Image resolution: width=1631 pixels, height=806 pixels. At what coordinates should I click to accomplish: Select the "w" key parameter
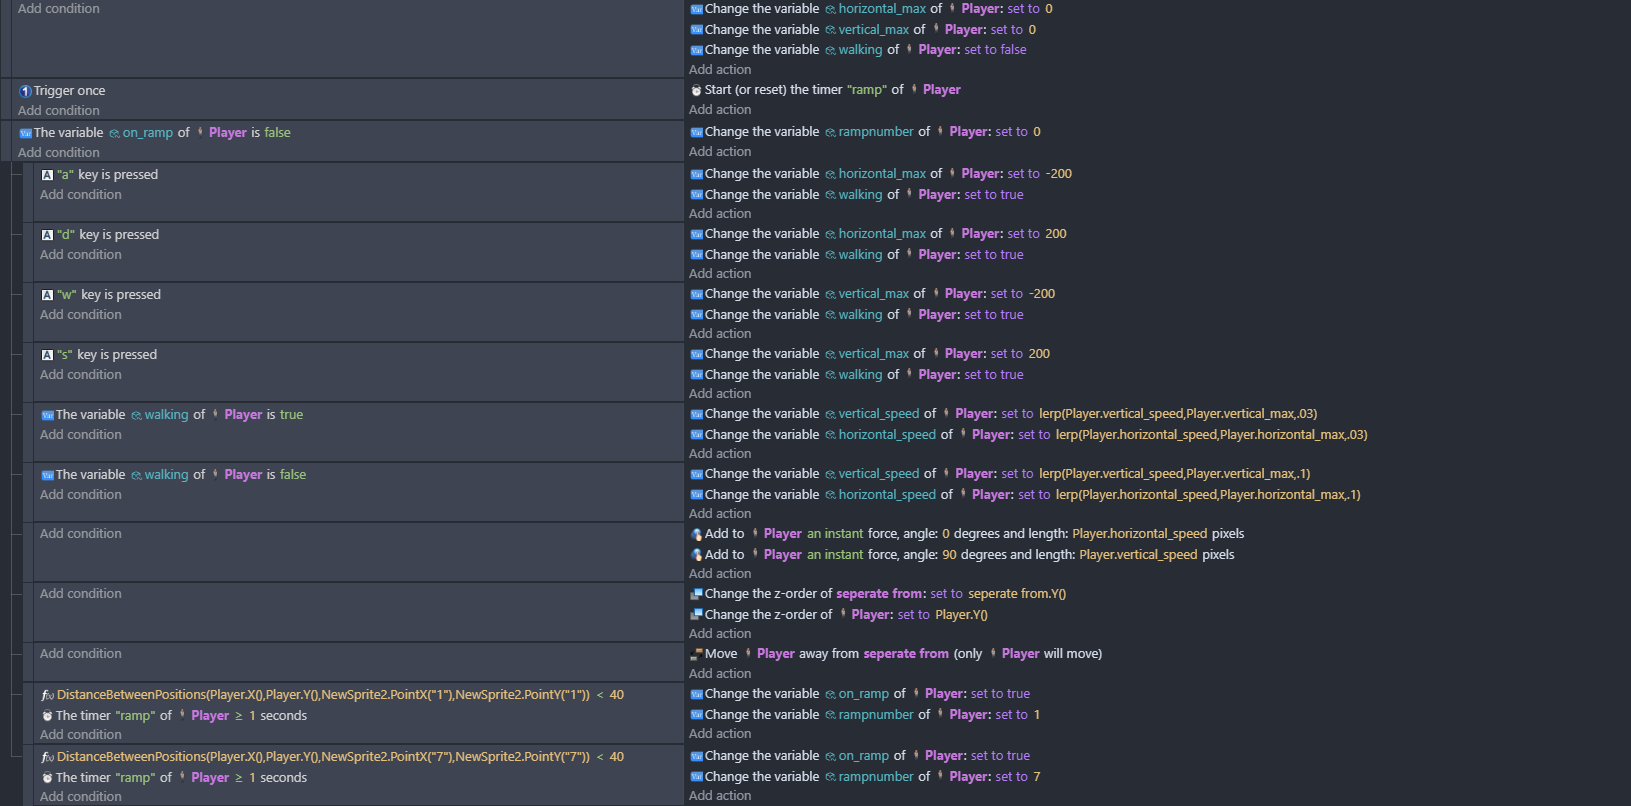(x=66, y=295)
